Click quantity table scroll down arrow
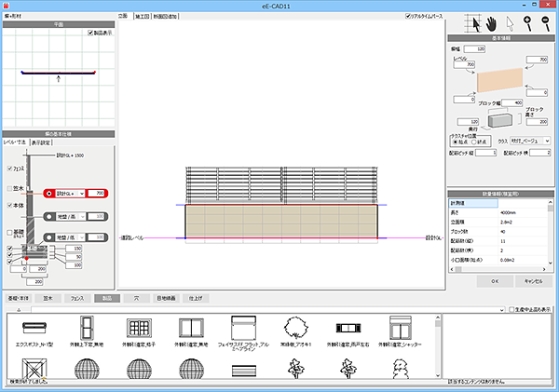 click(550, 263)
